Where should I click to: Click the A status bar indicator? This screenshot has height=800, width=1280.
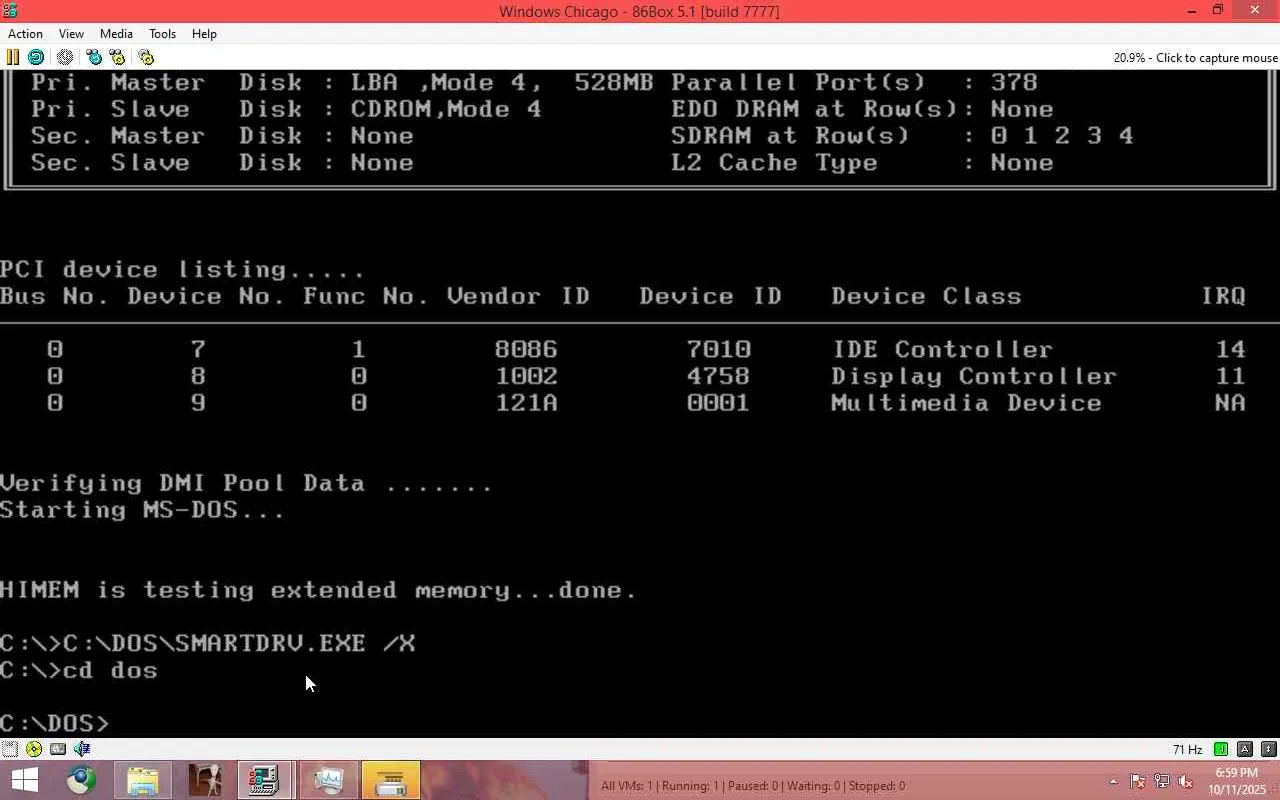click(1245, 749)
